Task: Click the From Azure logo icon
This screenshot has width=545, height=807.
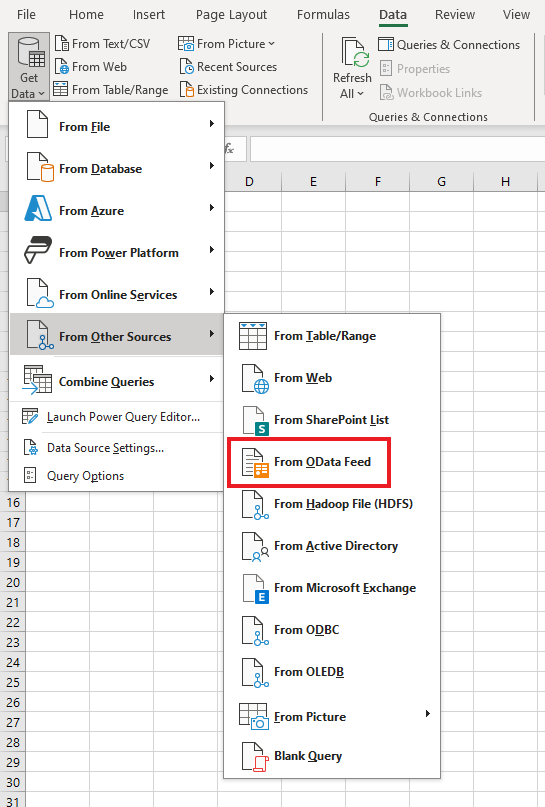Action: click(39, 209)
